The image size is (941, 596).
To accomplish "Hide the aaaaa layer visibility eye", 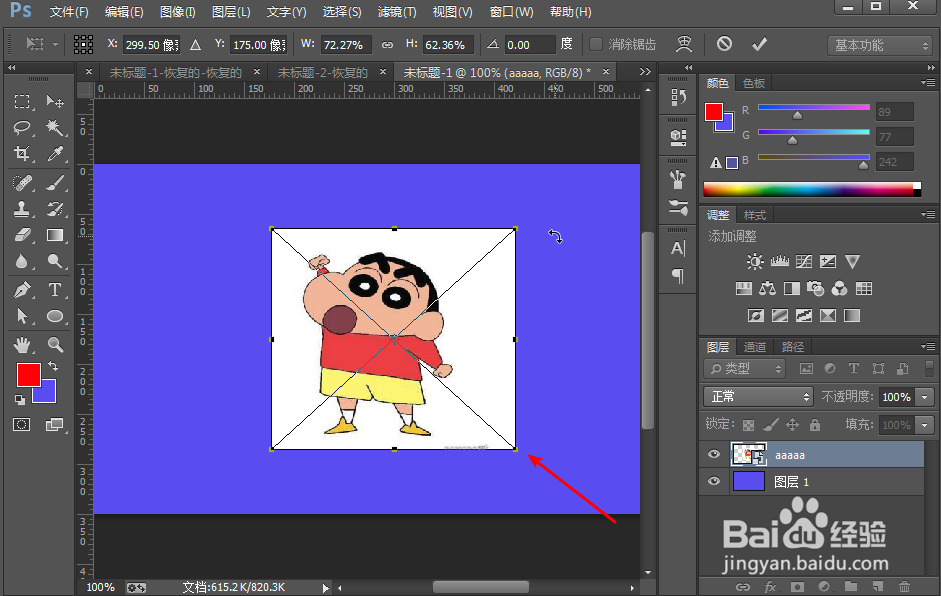I will point(714,454).
